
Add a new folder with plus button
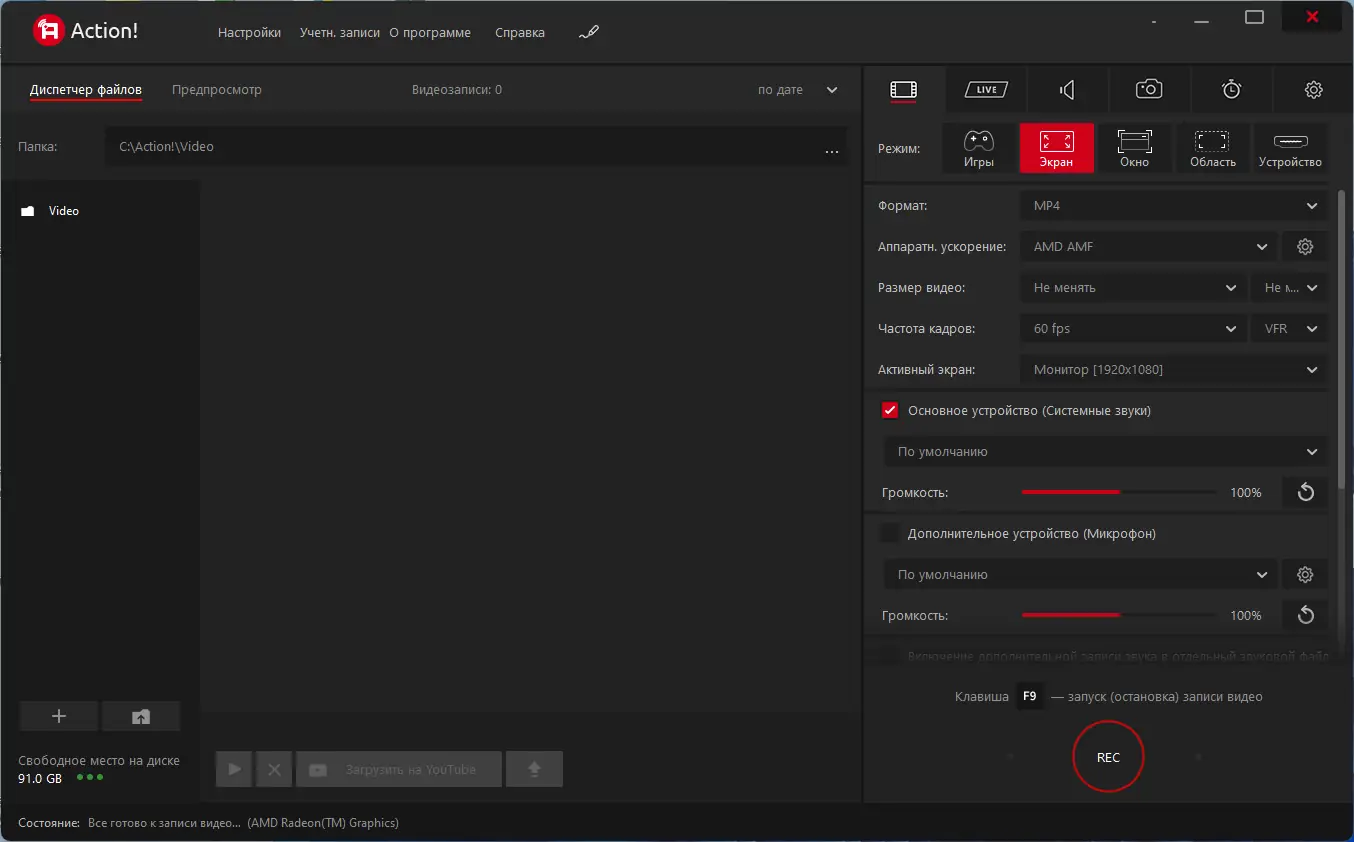point(59,716)
